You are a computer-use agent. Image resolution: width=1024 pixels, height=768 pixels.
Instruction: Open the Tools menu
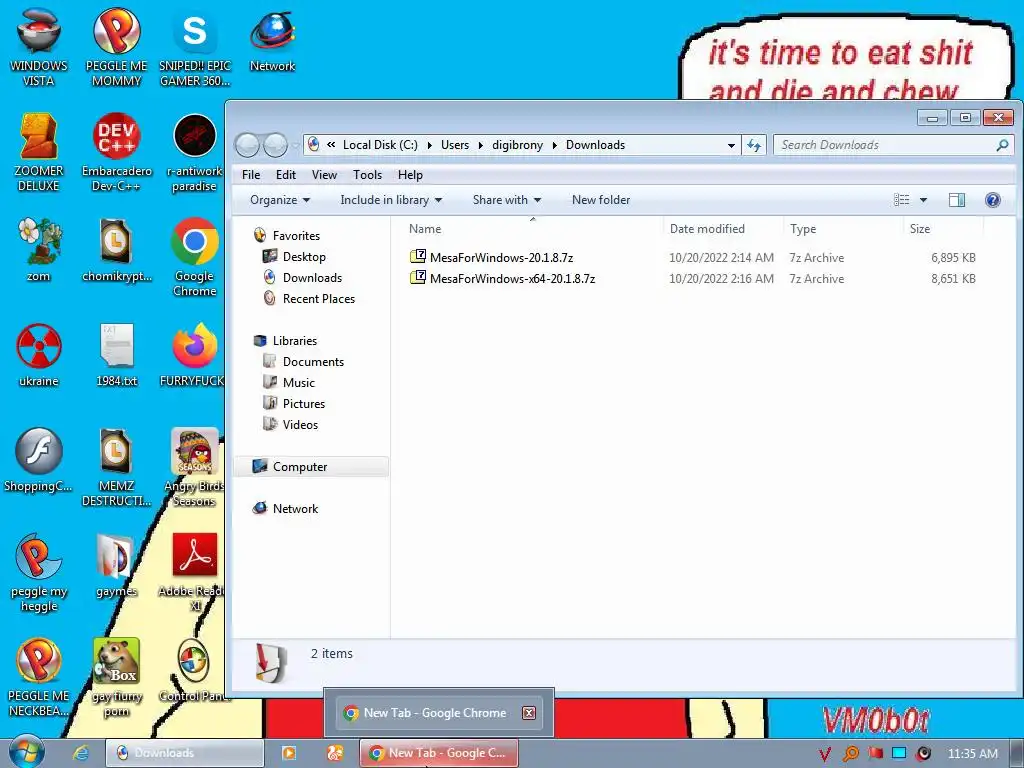pyautogui.click(x=367, y=175)
